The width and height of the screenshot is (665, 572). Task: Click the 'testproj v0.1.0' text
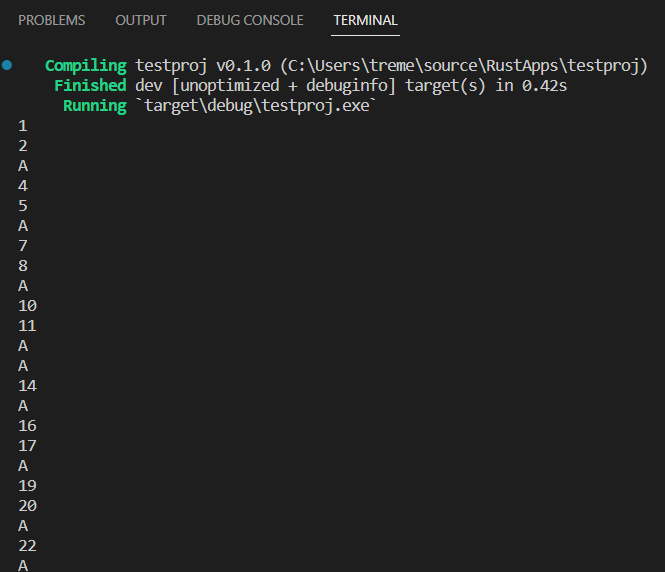(x=203, y=66)
